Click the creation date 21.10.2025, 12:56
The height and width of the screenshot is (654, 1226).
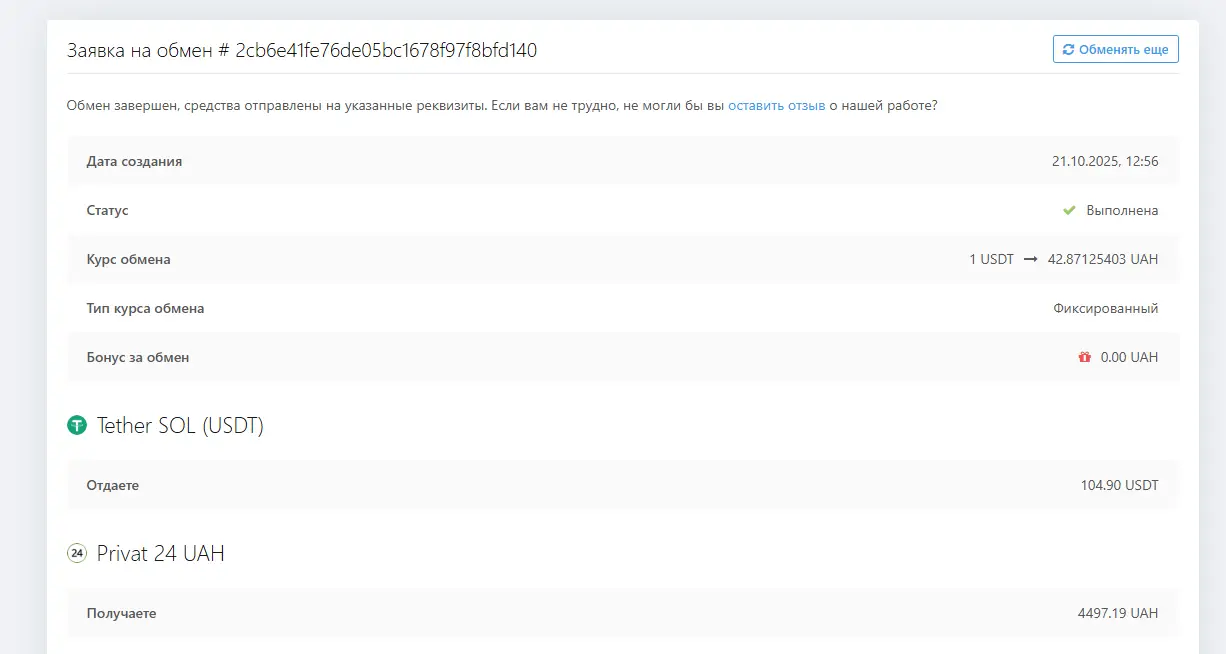(1104, 161)
